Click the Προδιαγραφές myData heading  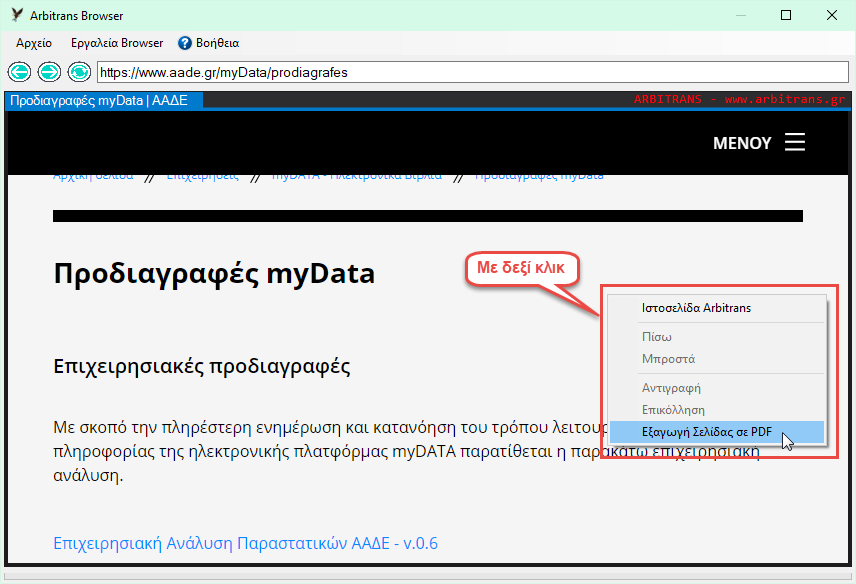click(x=214, y=273)
